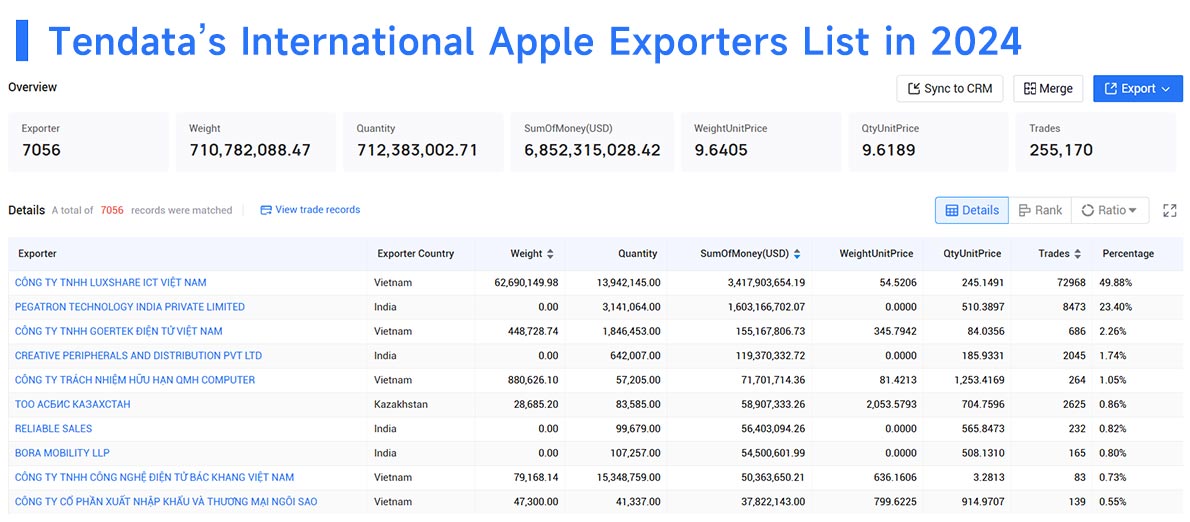This screenshot has width=1190, height=522.
Task: Click the 23.40% percentage cell
Action: pos(1116,307)
